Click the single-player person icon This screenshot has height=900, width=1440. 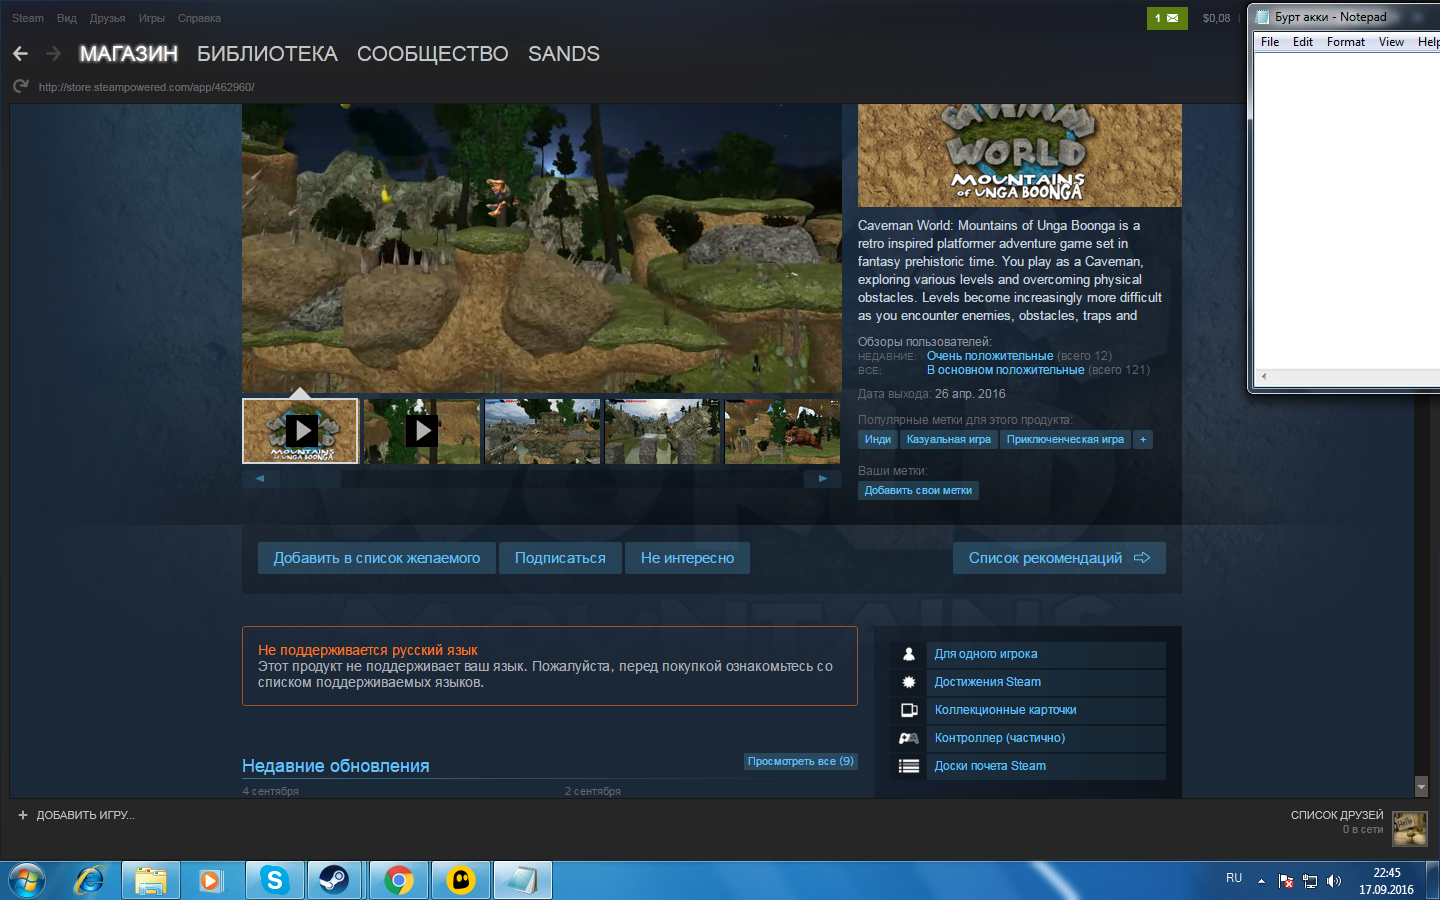click(x=909, y=654)
